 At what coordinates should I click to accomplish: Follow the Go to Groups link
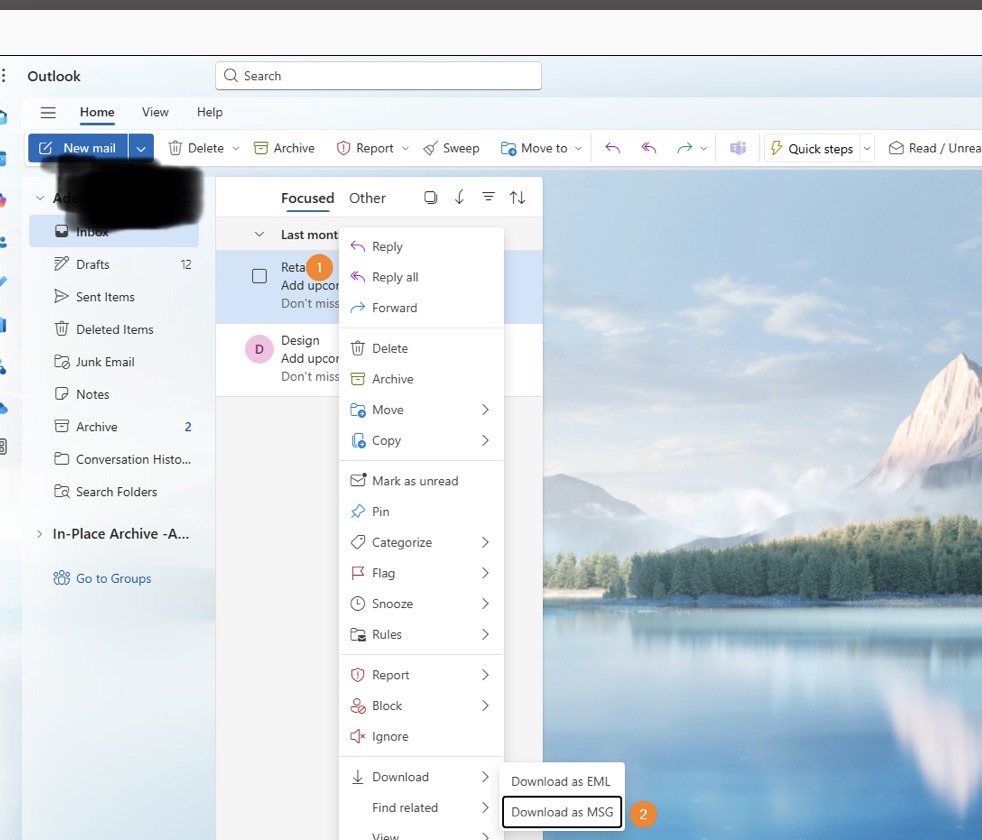(x=102, y=578)
